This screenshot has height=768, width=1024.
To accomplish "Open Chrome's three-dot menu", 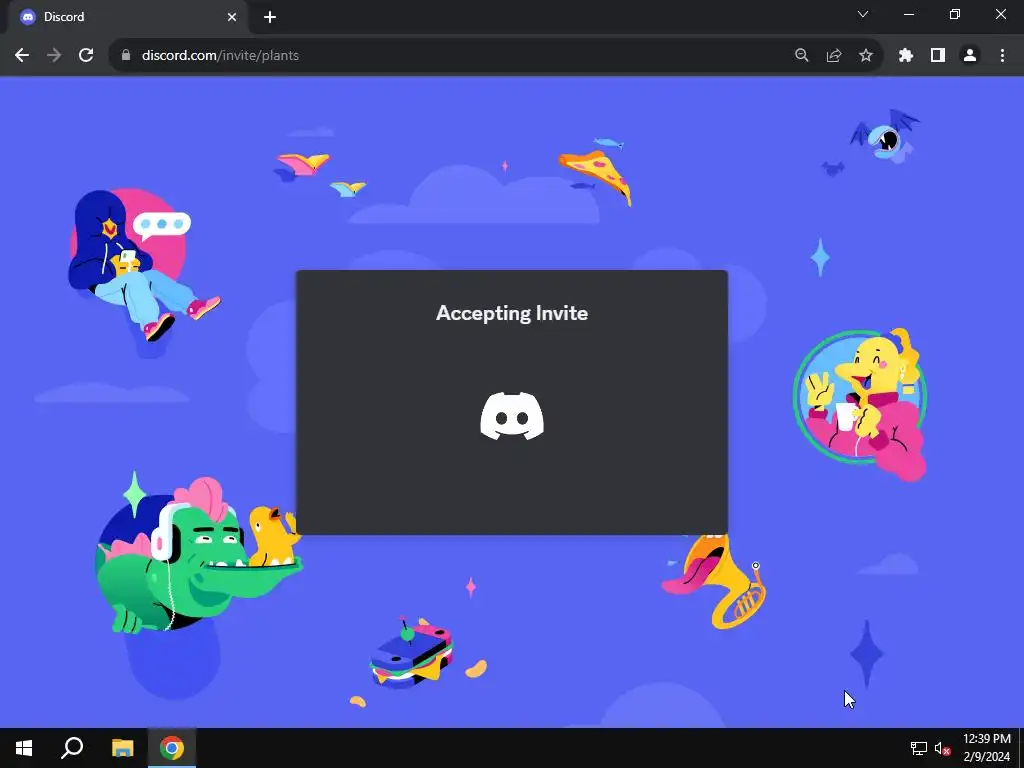I will pos(1002,56).
